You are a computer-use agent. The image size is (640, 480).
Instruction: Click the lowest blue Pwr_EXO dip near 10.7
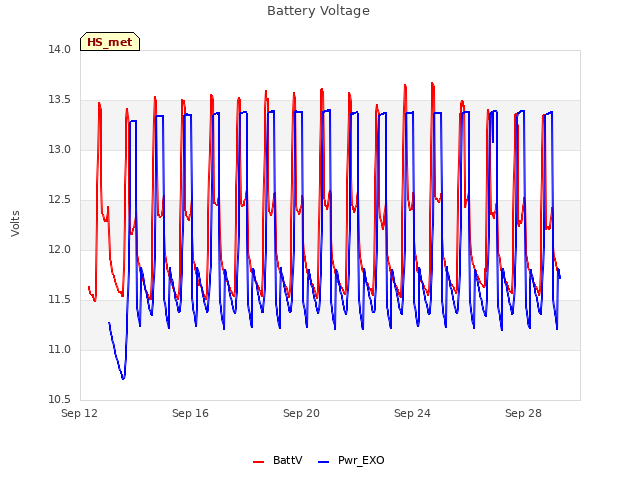(x=123, y=378)
